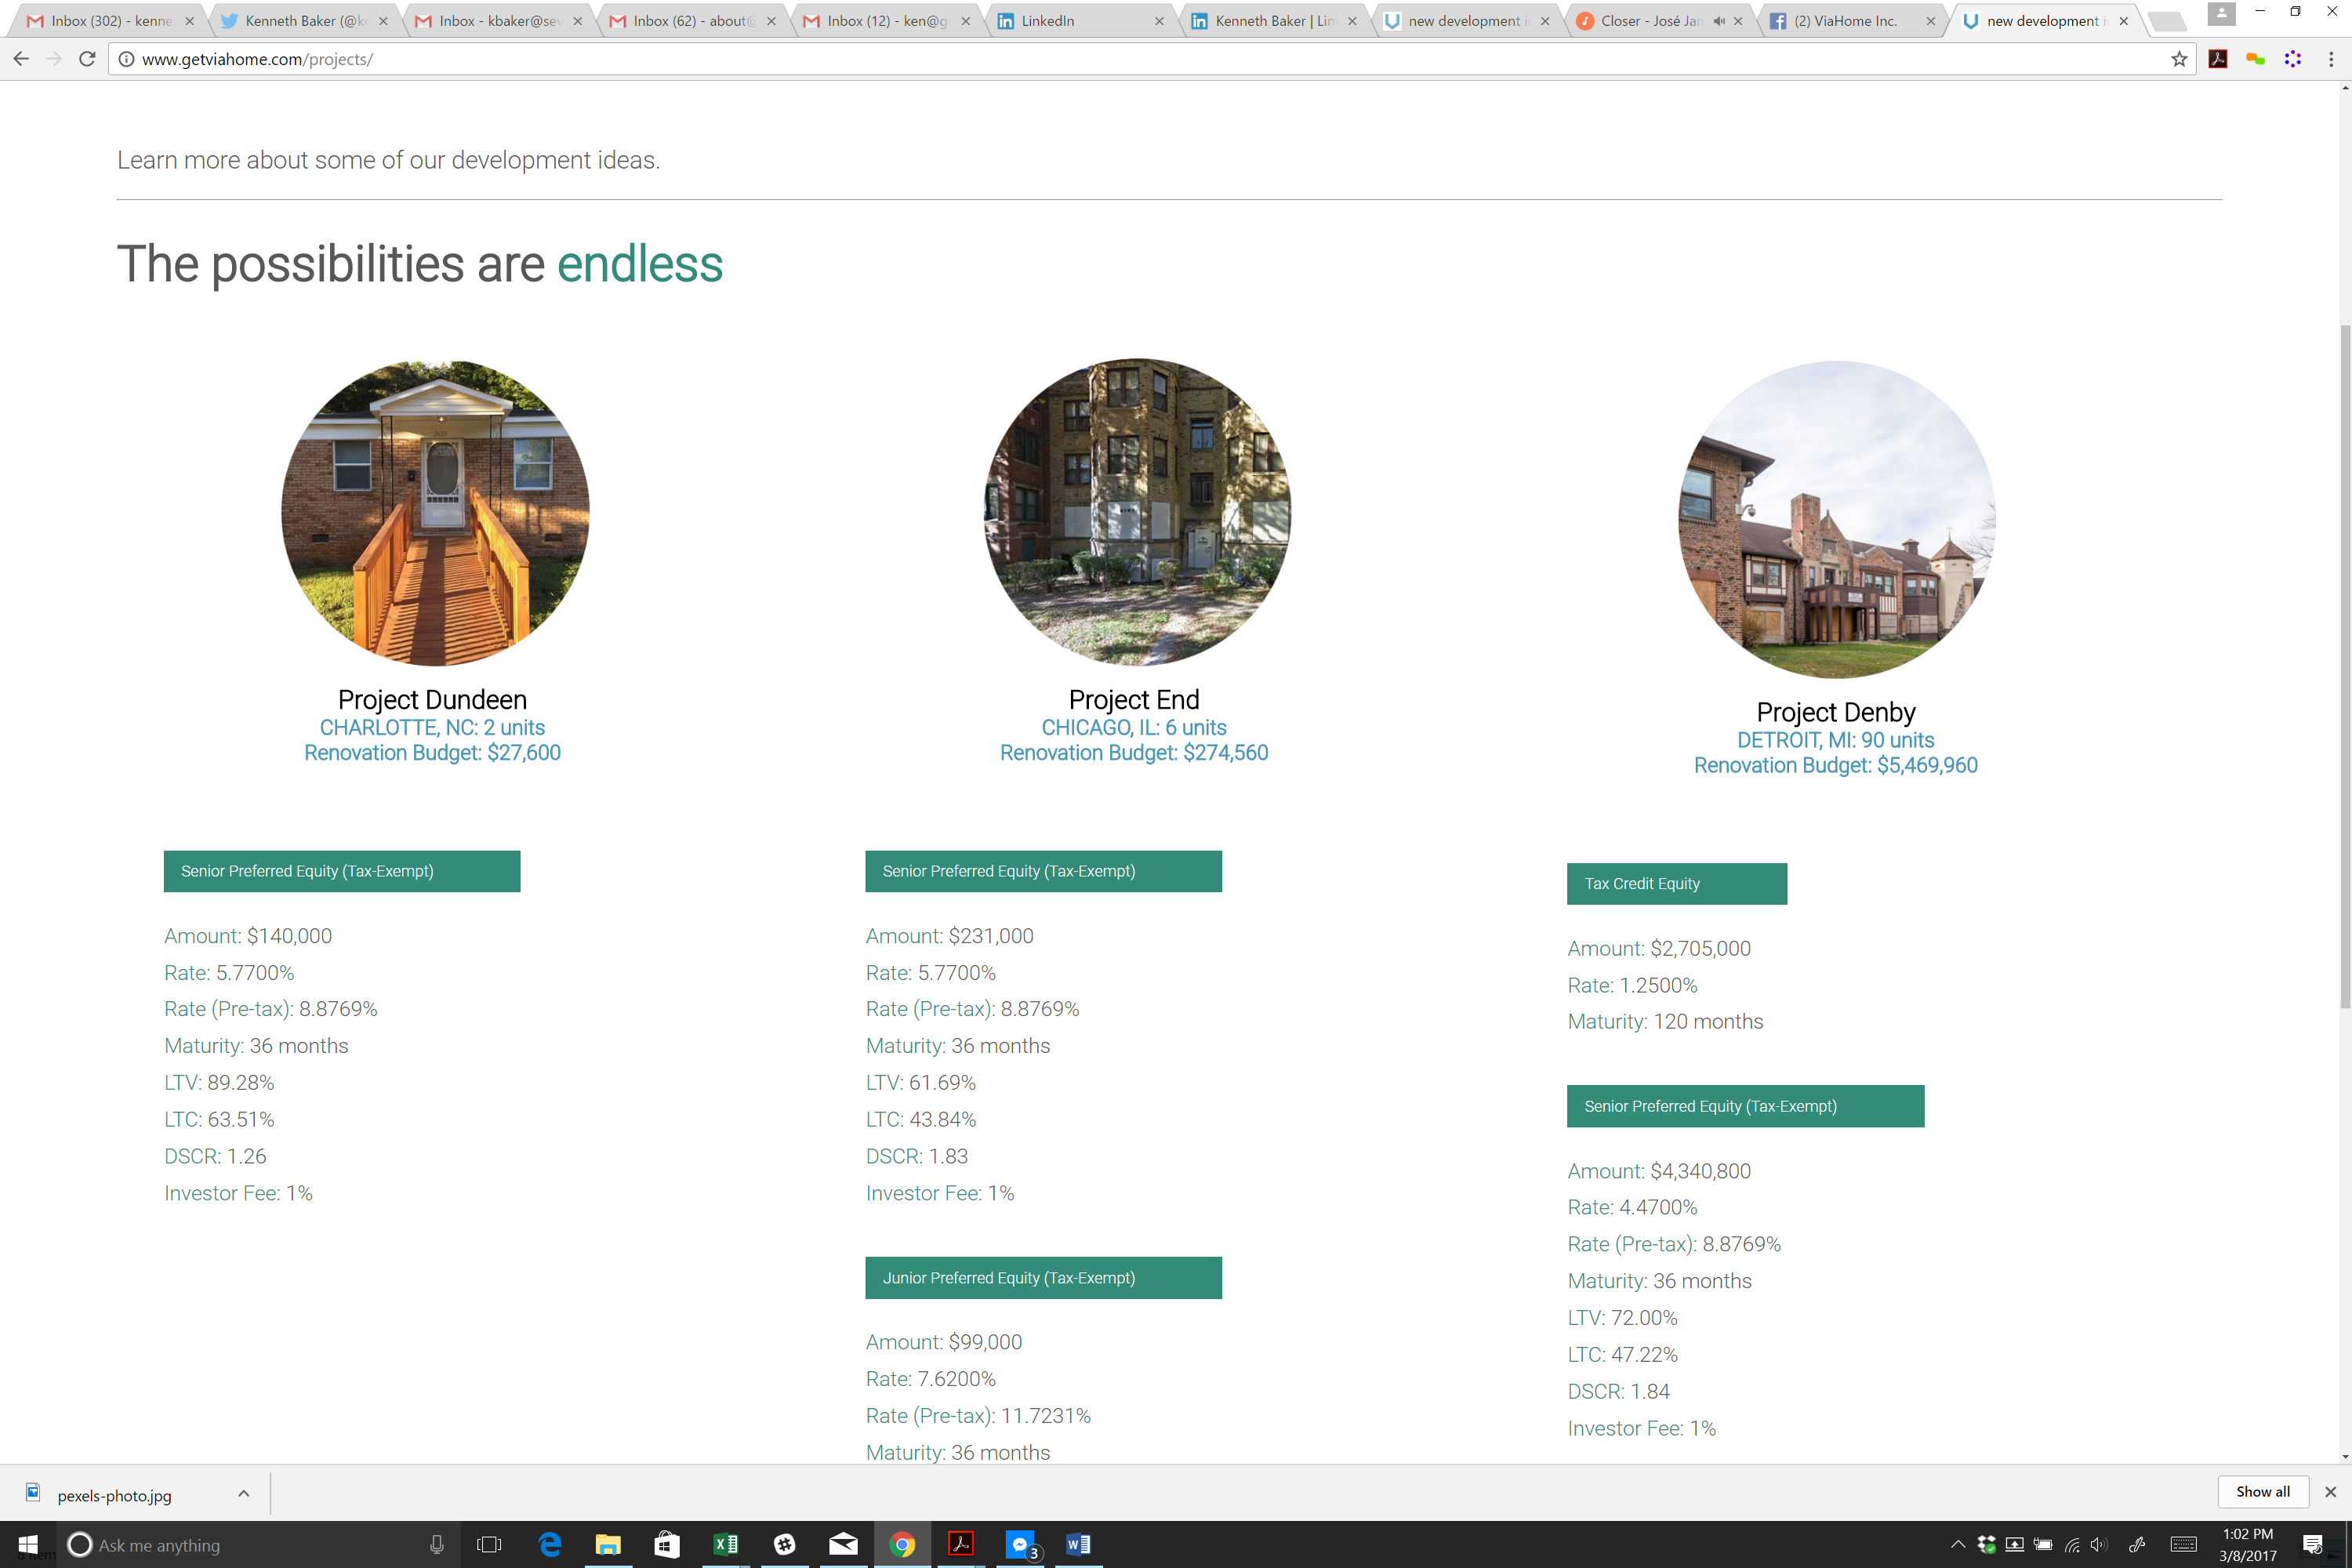The image size is (2352, 1568).
Task: Open Chrome's three-dot menu
Action: coord(2331,59)
